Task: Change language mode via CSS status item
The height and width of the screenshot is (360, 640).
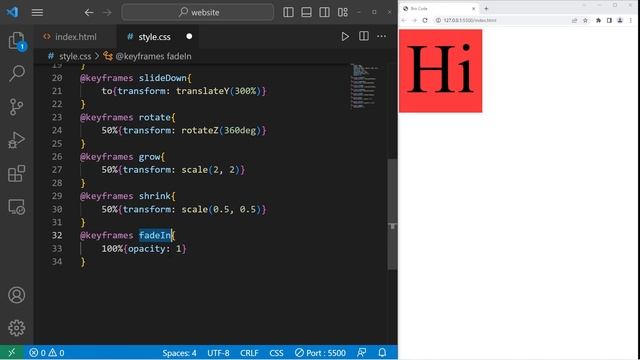Action: pos(276,353)
